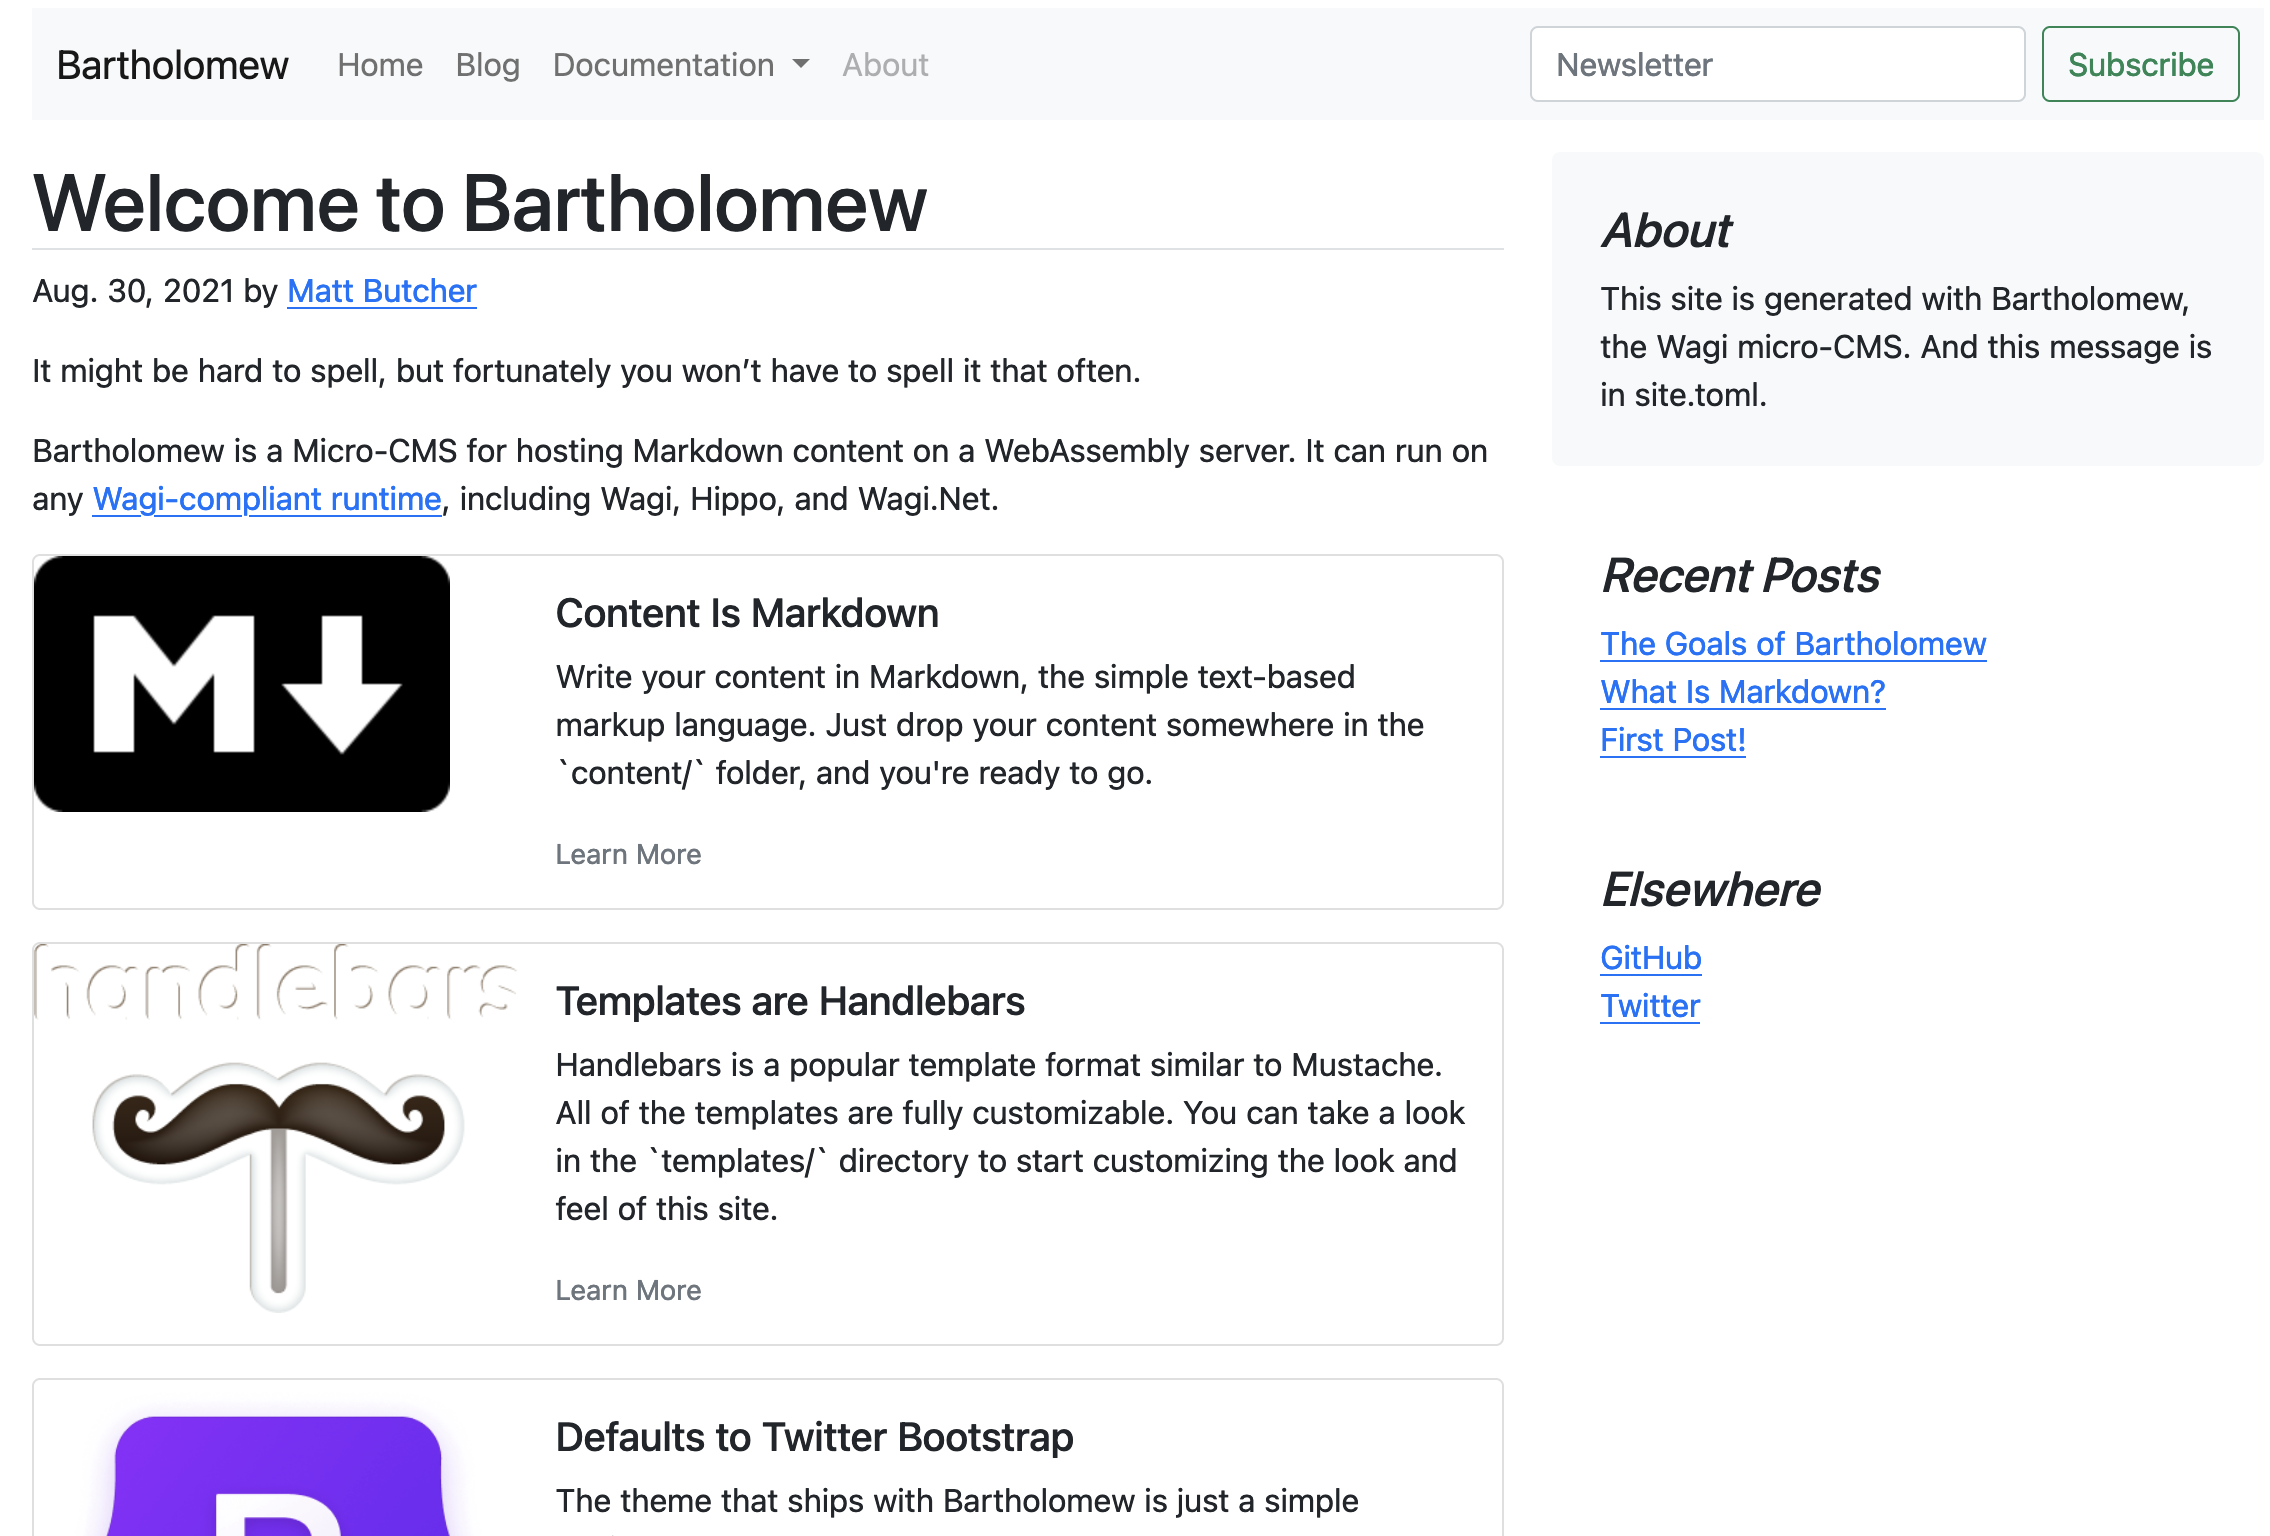
Task: Open the Matt Butcher author link
Action: tap(381, 291)
